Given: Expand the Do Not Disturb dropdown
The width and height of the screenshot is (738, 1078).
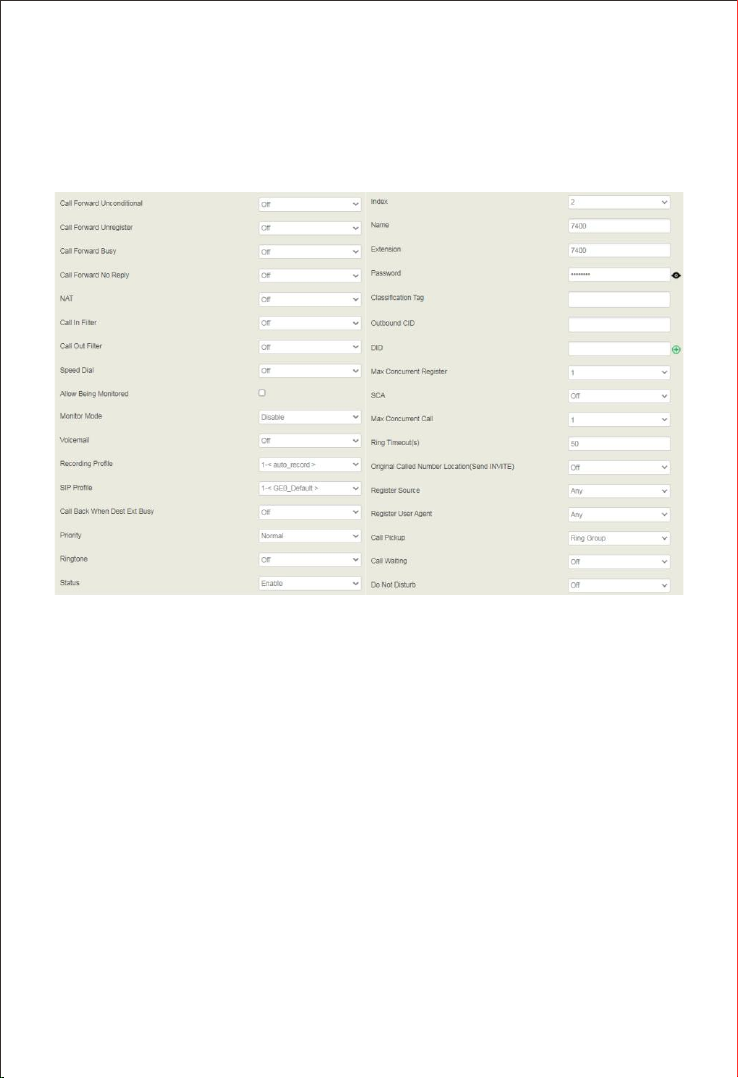Looking at the screenshot, I should point(618,585).
